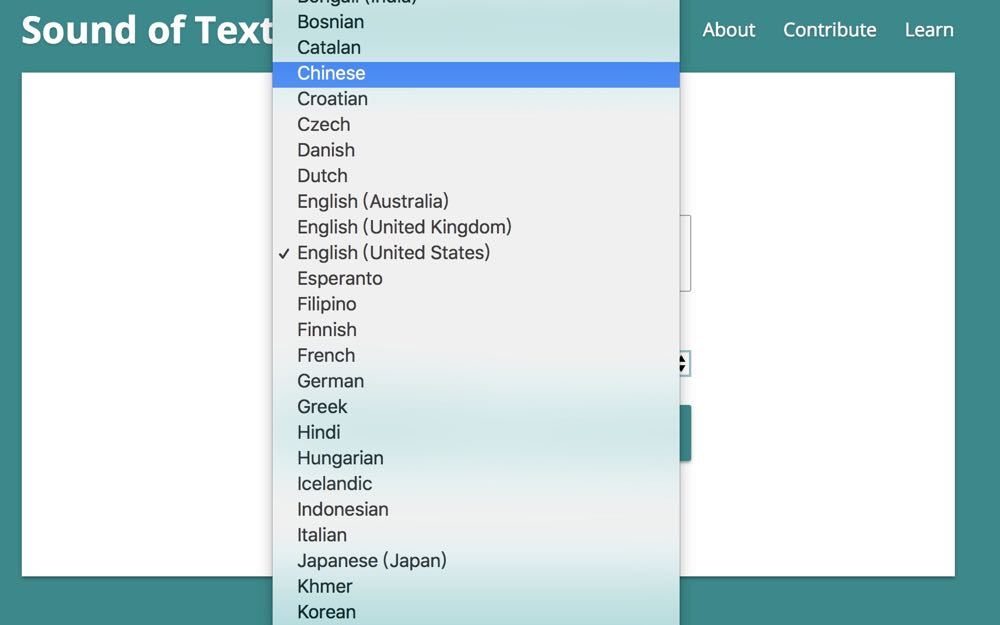Open the Contribute page link
1000x625 pixels.
pyautogui.click(x=830, y=30)
